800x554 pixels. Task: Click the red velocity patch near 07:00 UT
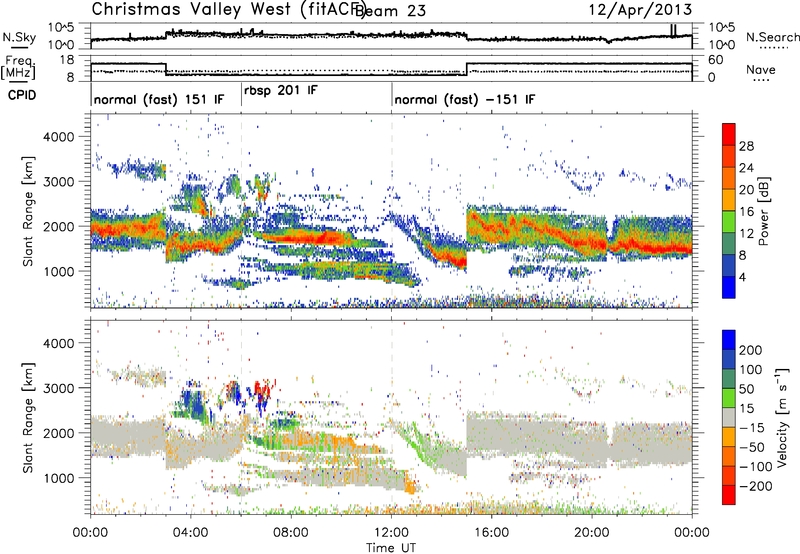(x=262, y=390)
